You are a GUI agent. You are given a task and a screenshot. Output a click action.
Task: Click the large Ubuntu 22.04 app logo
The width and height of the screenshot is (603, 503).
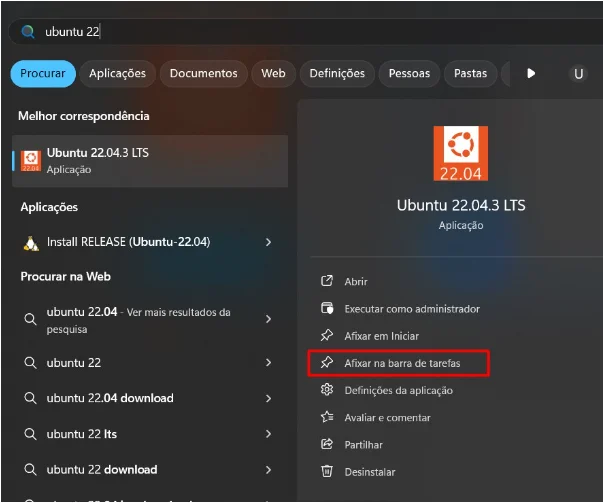461,153
